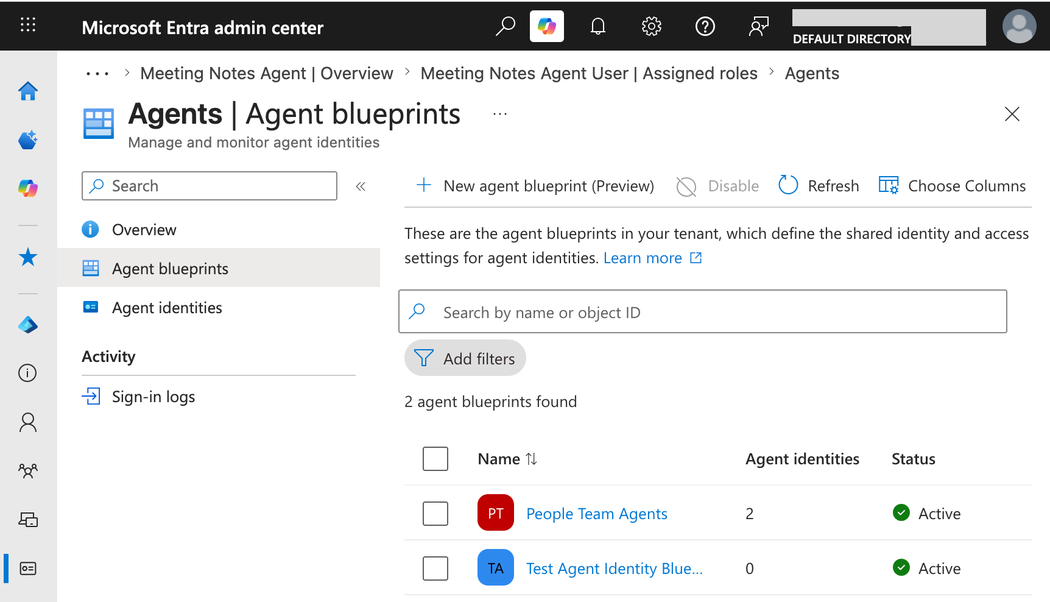
Task: Open portal settings gear
Action: (651, 26)
